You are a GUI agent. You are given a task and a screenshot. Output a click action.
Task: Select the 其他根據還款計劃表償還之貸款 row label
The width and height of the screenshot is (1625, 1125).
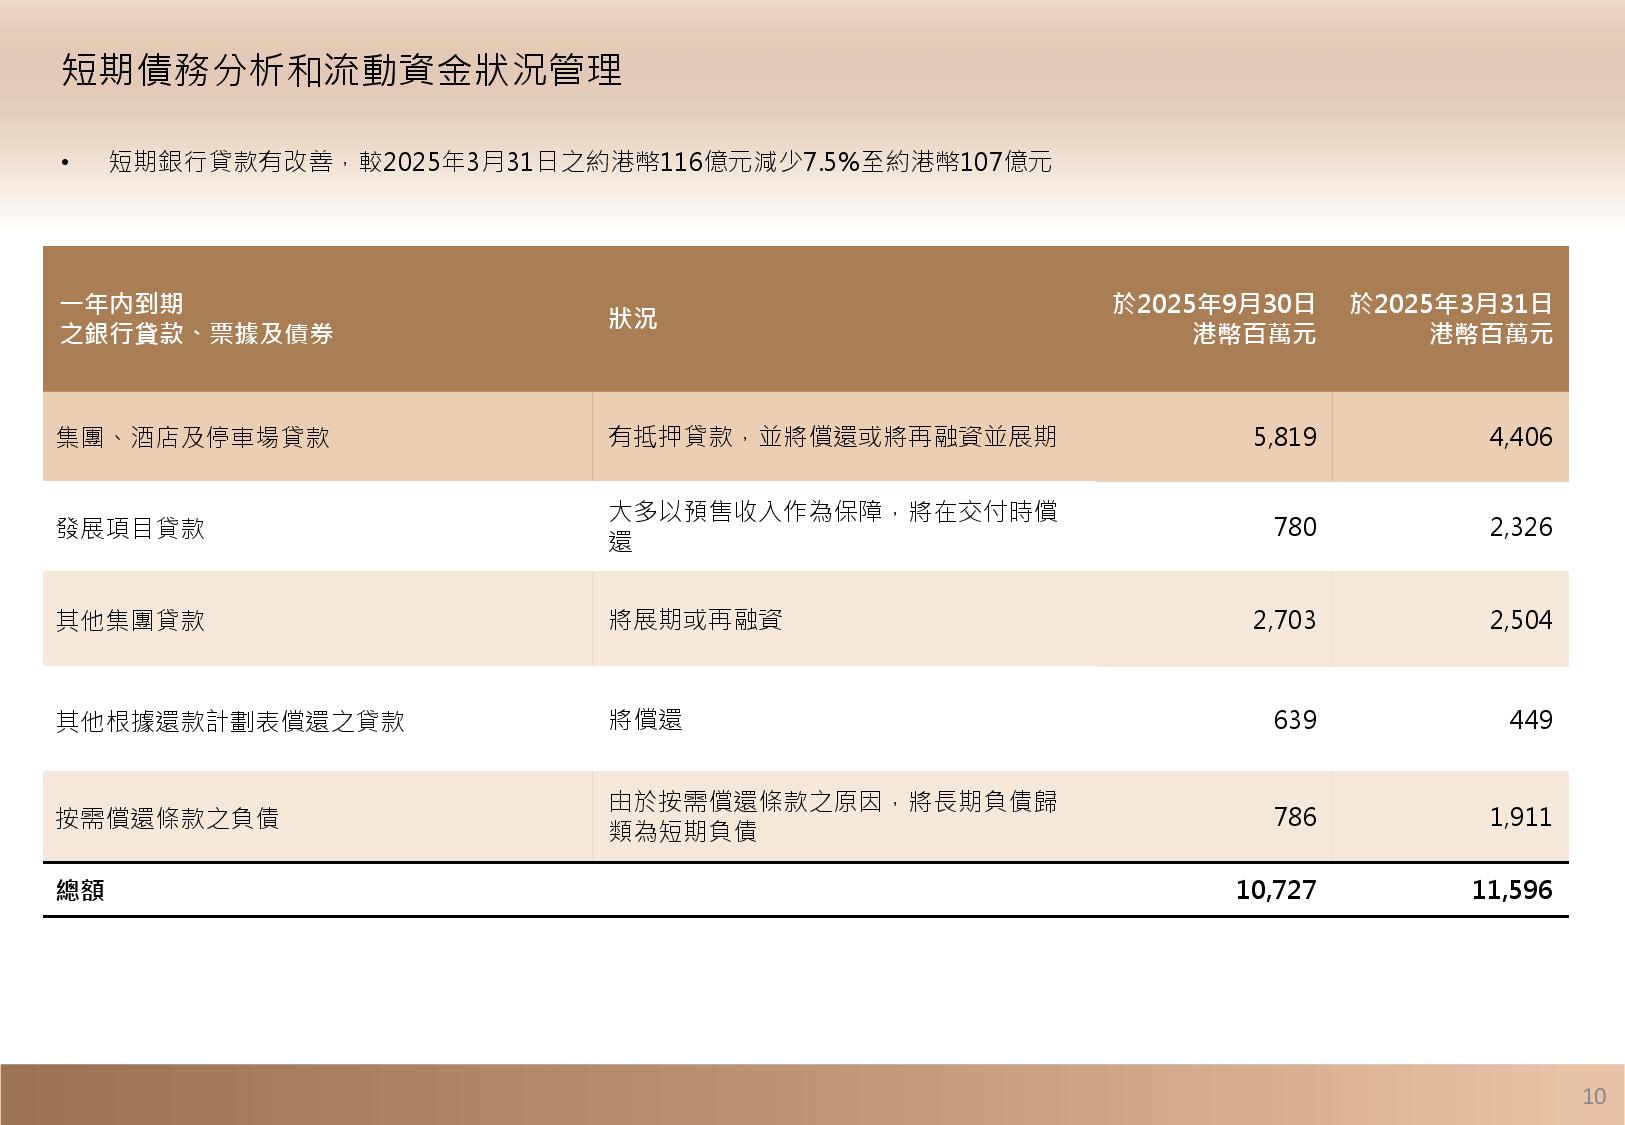tap(230, 721)
